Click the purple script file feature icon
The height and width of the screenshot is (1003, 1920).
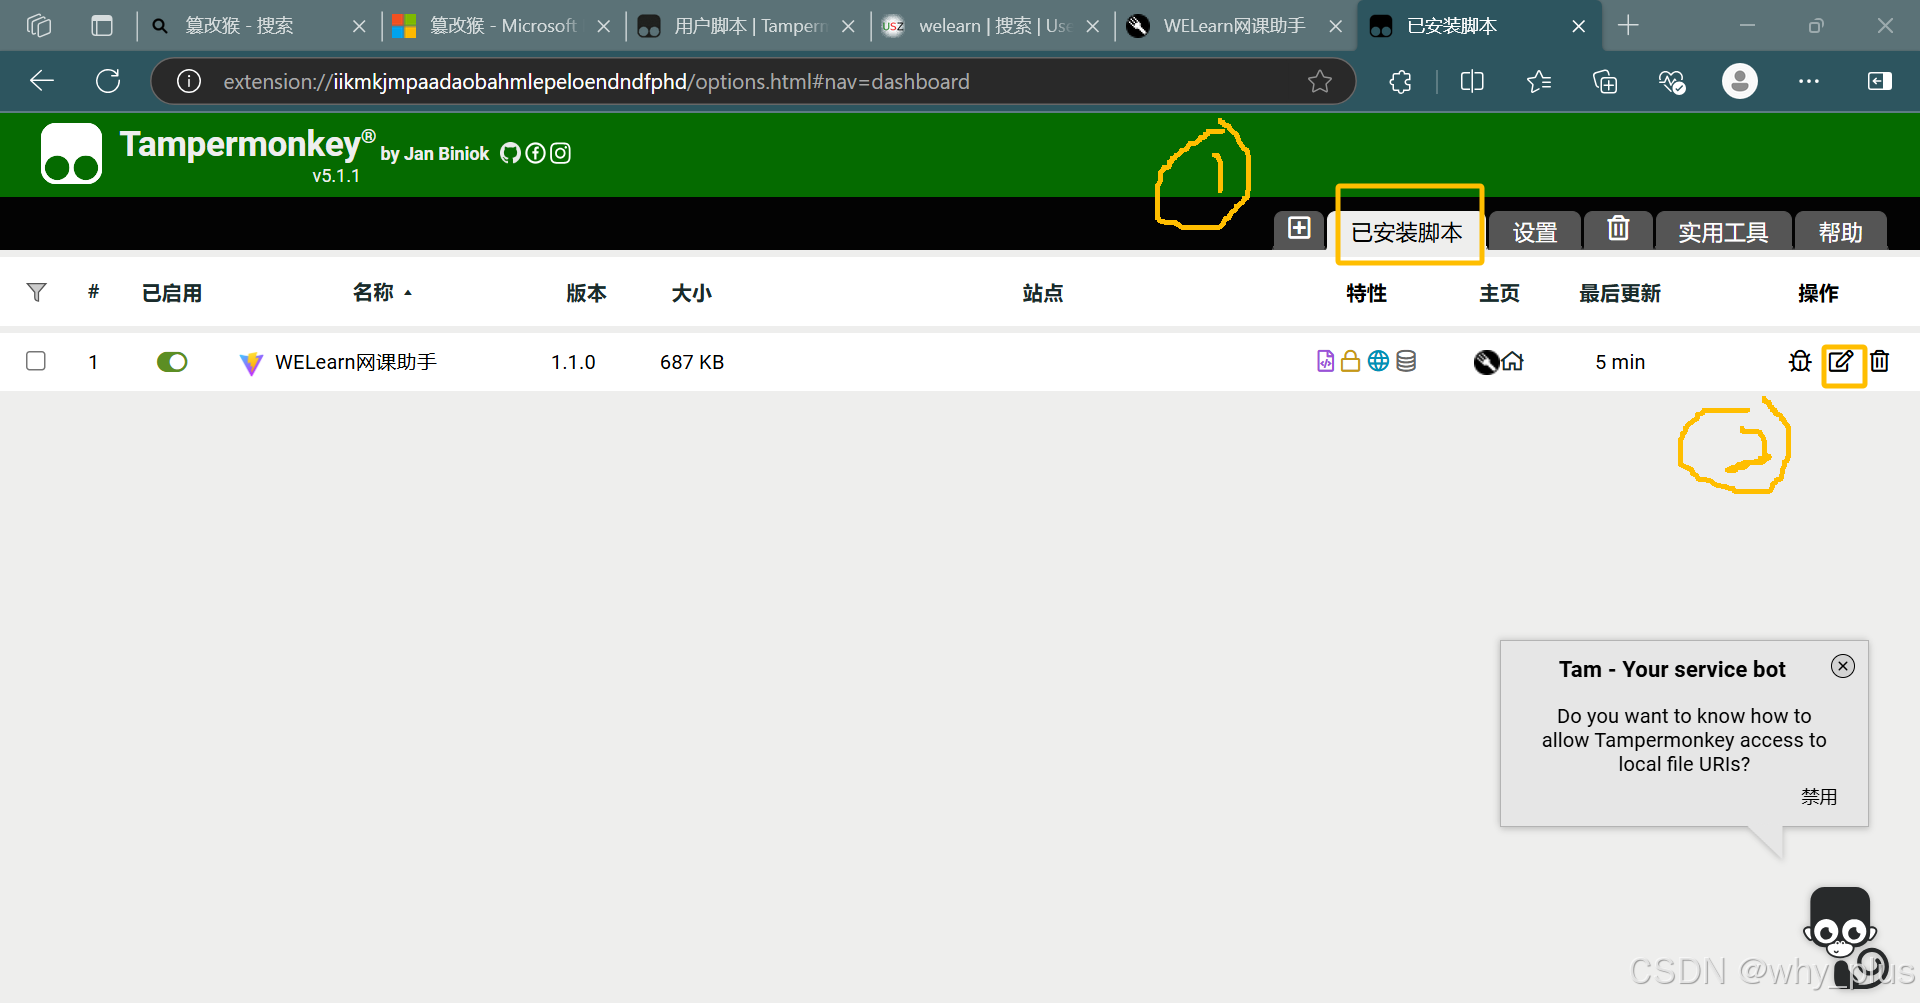(1325, 361)
